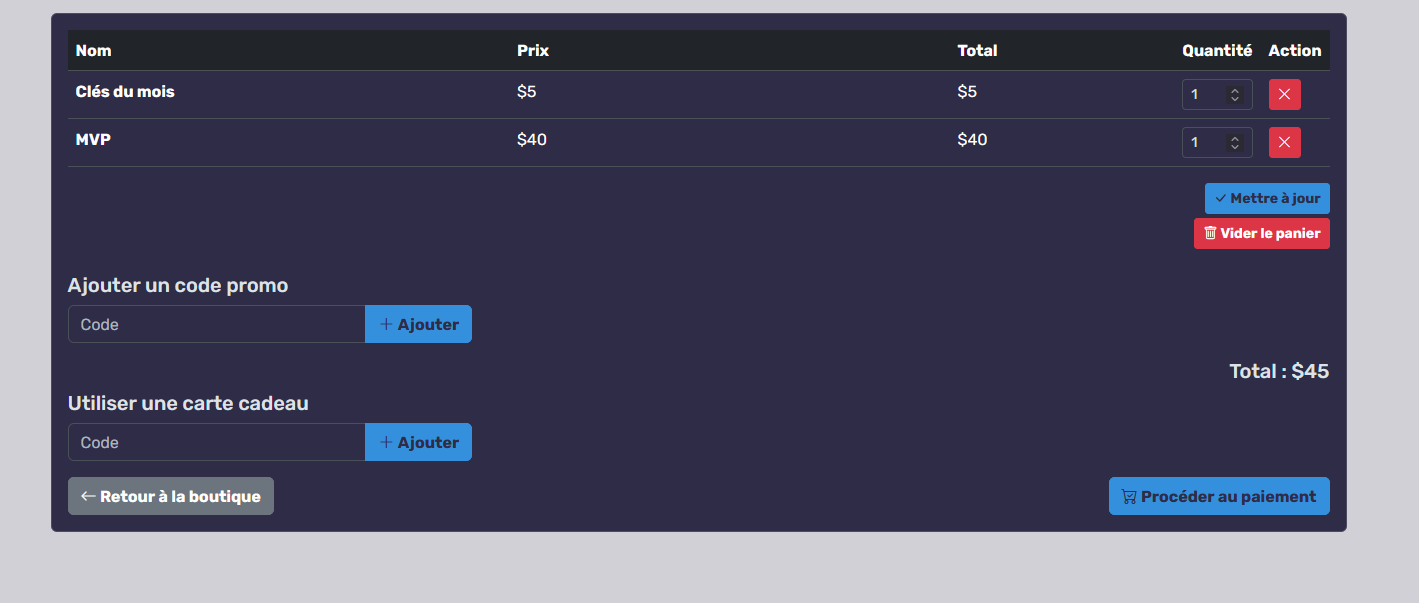Screen dimensions: 1419x603
Task: Click the promo code input field
Action: [x=216, y=325]
